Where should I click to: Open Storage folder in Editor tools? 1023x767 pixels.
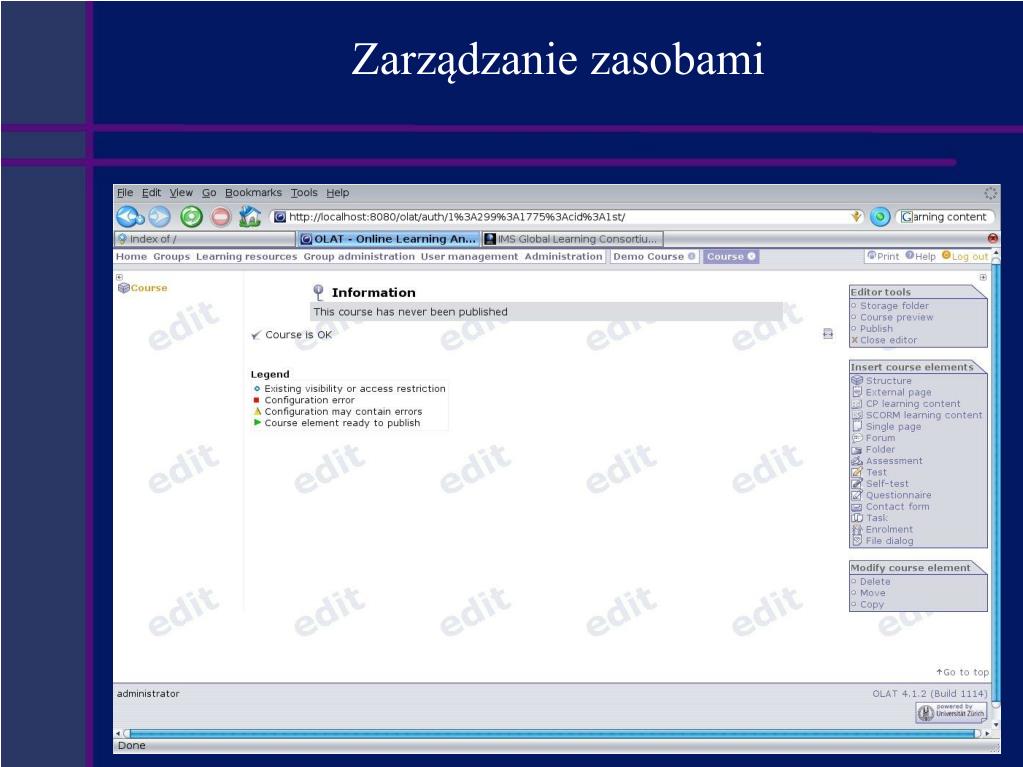point(894,306)
